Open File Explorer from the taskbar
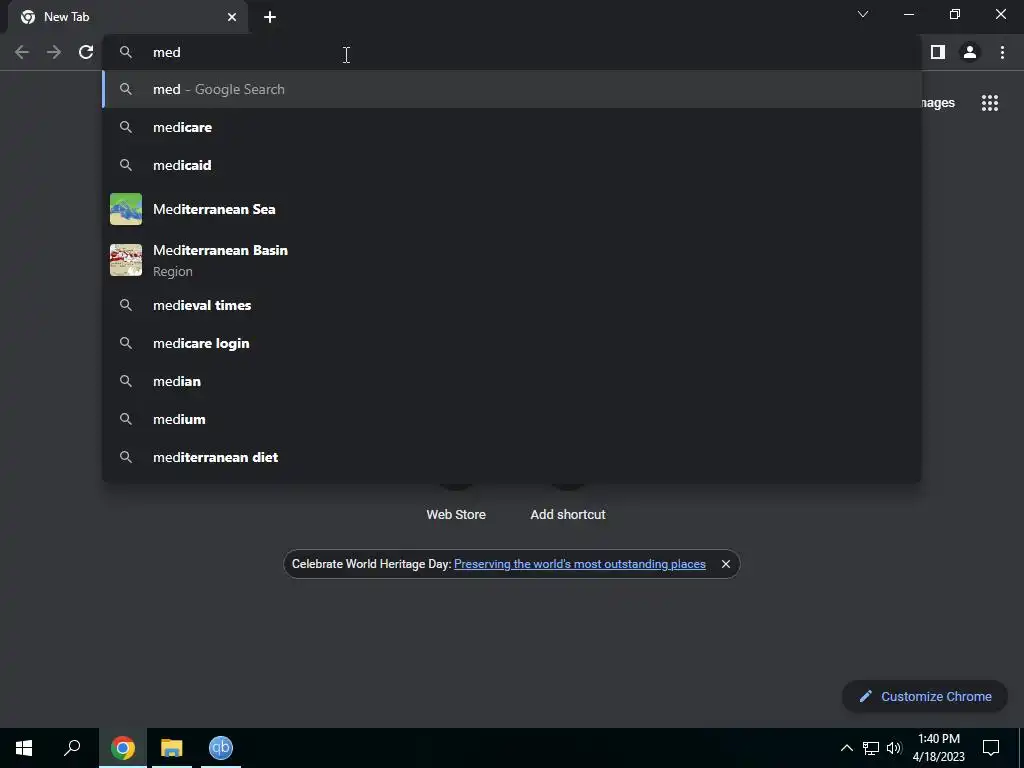 tap(172, 748)
